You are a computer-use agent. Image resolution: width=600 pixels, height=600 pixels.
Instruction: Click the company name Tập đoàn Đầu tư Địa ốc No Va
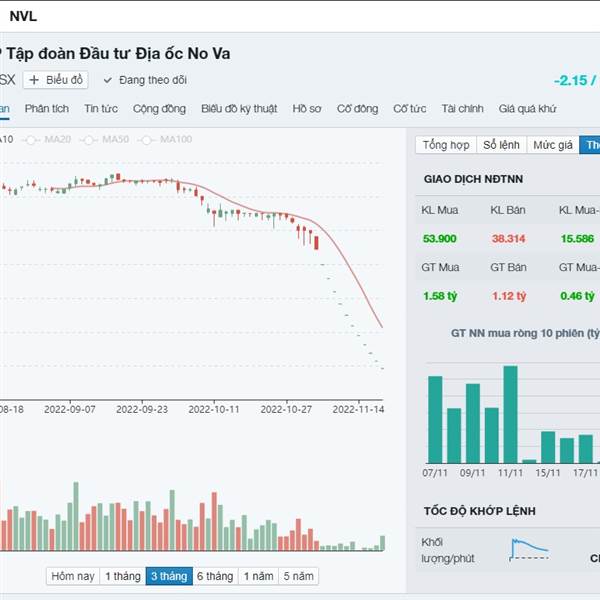[x=118, y=54]
